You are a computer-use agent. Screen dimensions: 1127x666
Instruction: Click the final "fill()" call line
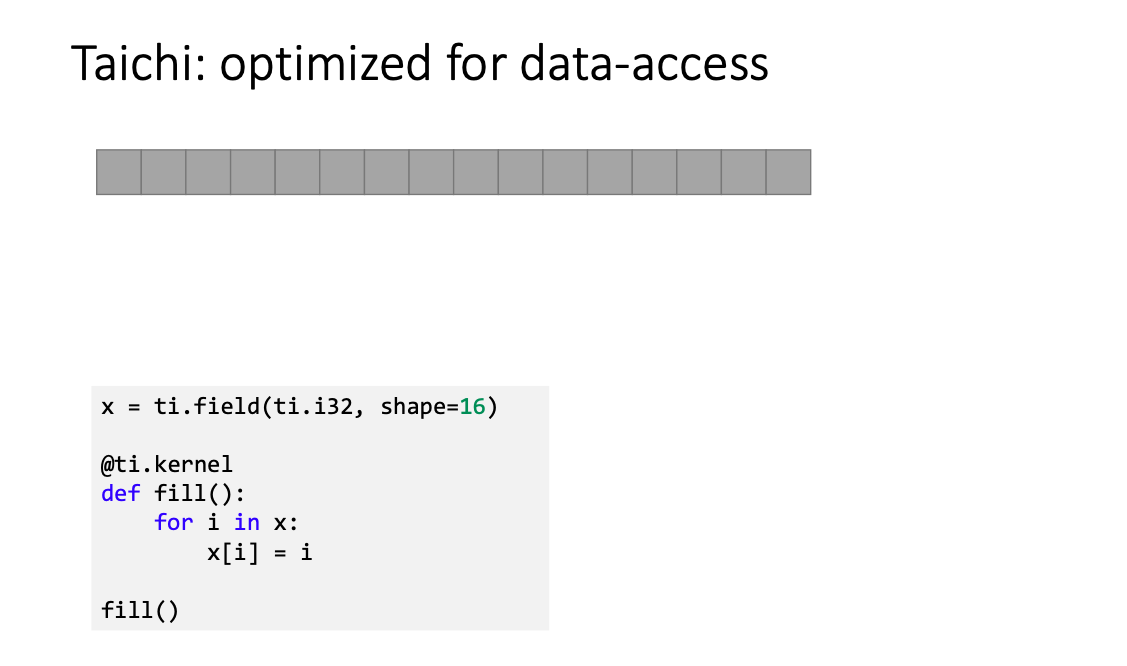pos(139,610)
